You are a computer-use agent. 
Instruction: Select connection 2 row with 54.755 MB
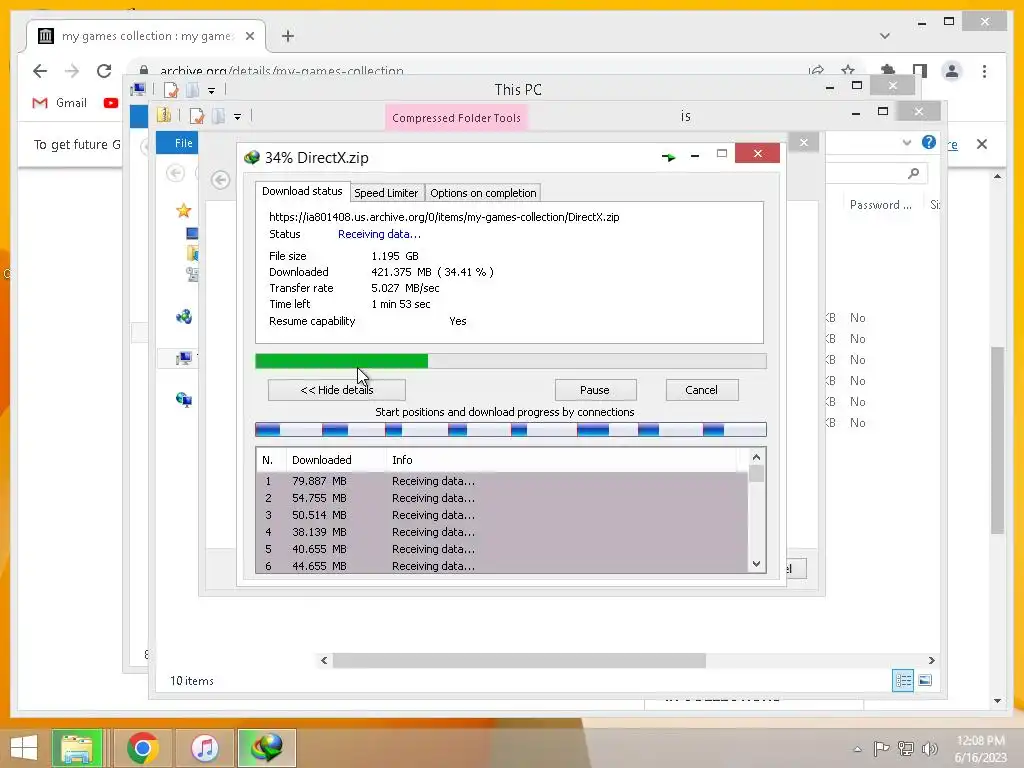tap(502, 498)
